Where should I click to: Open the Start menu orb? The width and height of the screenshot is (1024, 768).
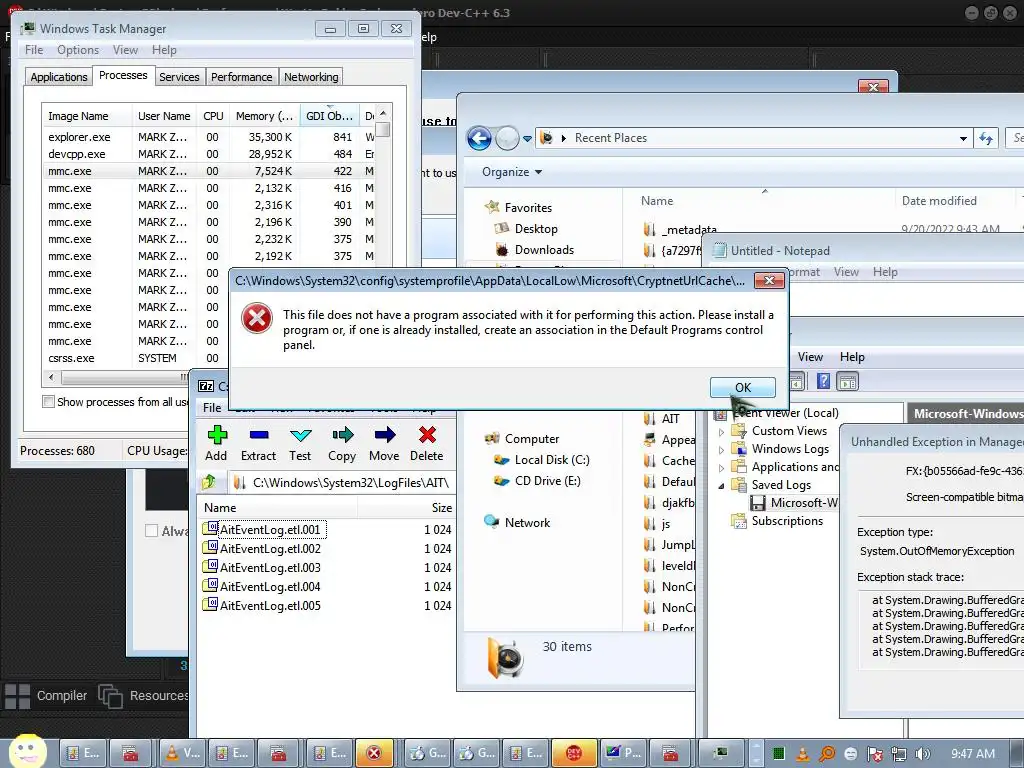click(27, 752)
